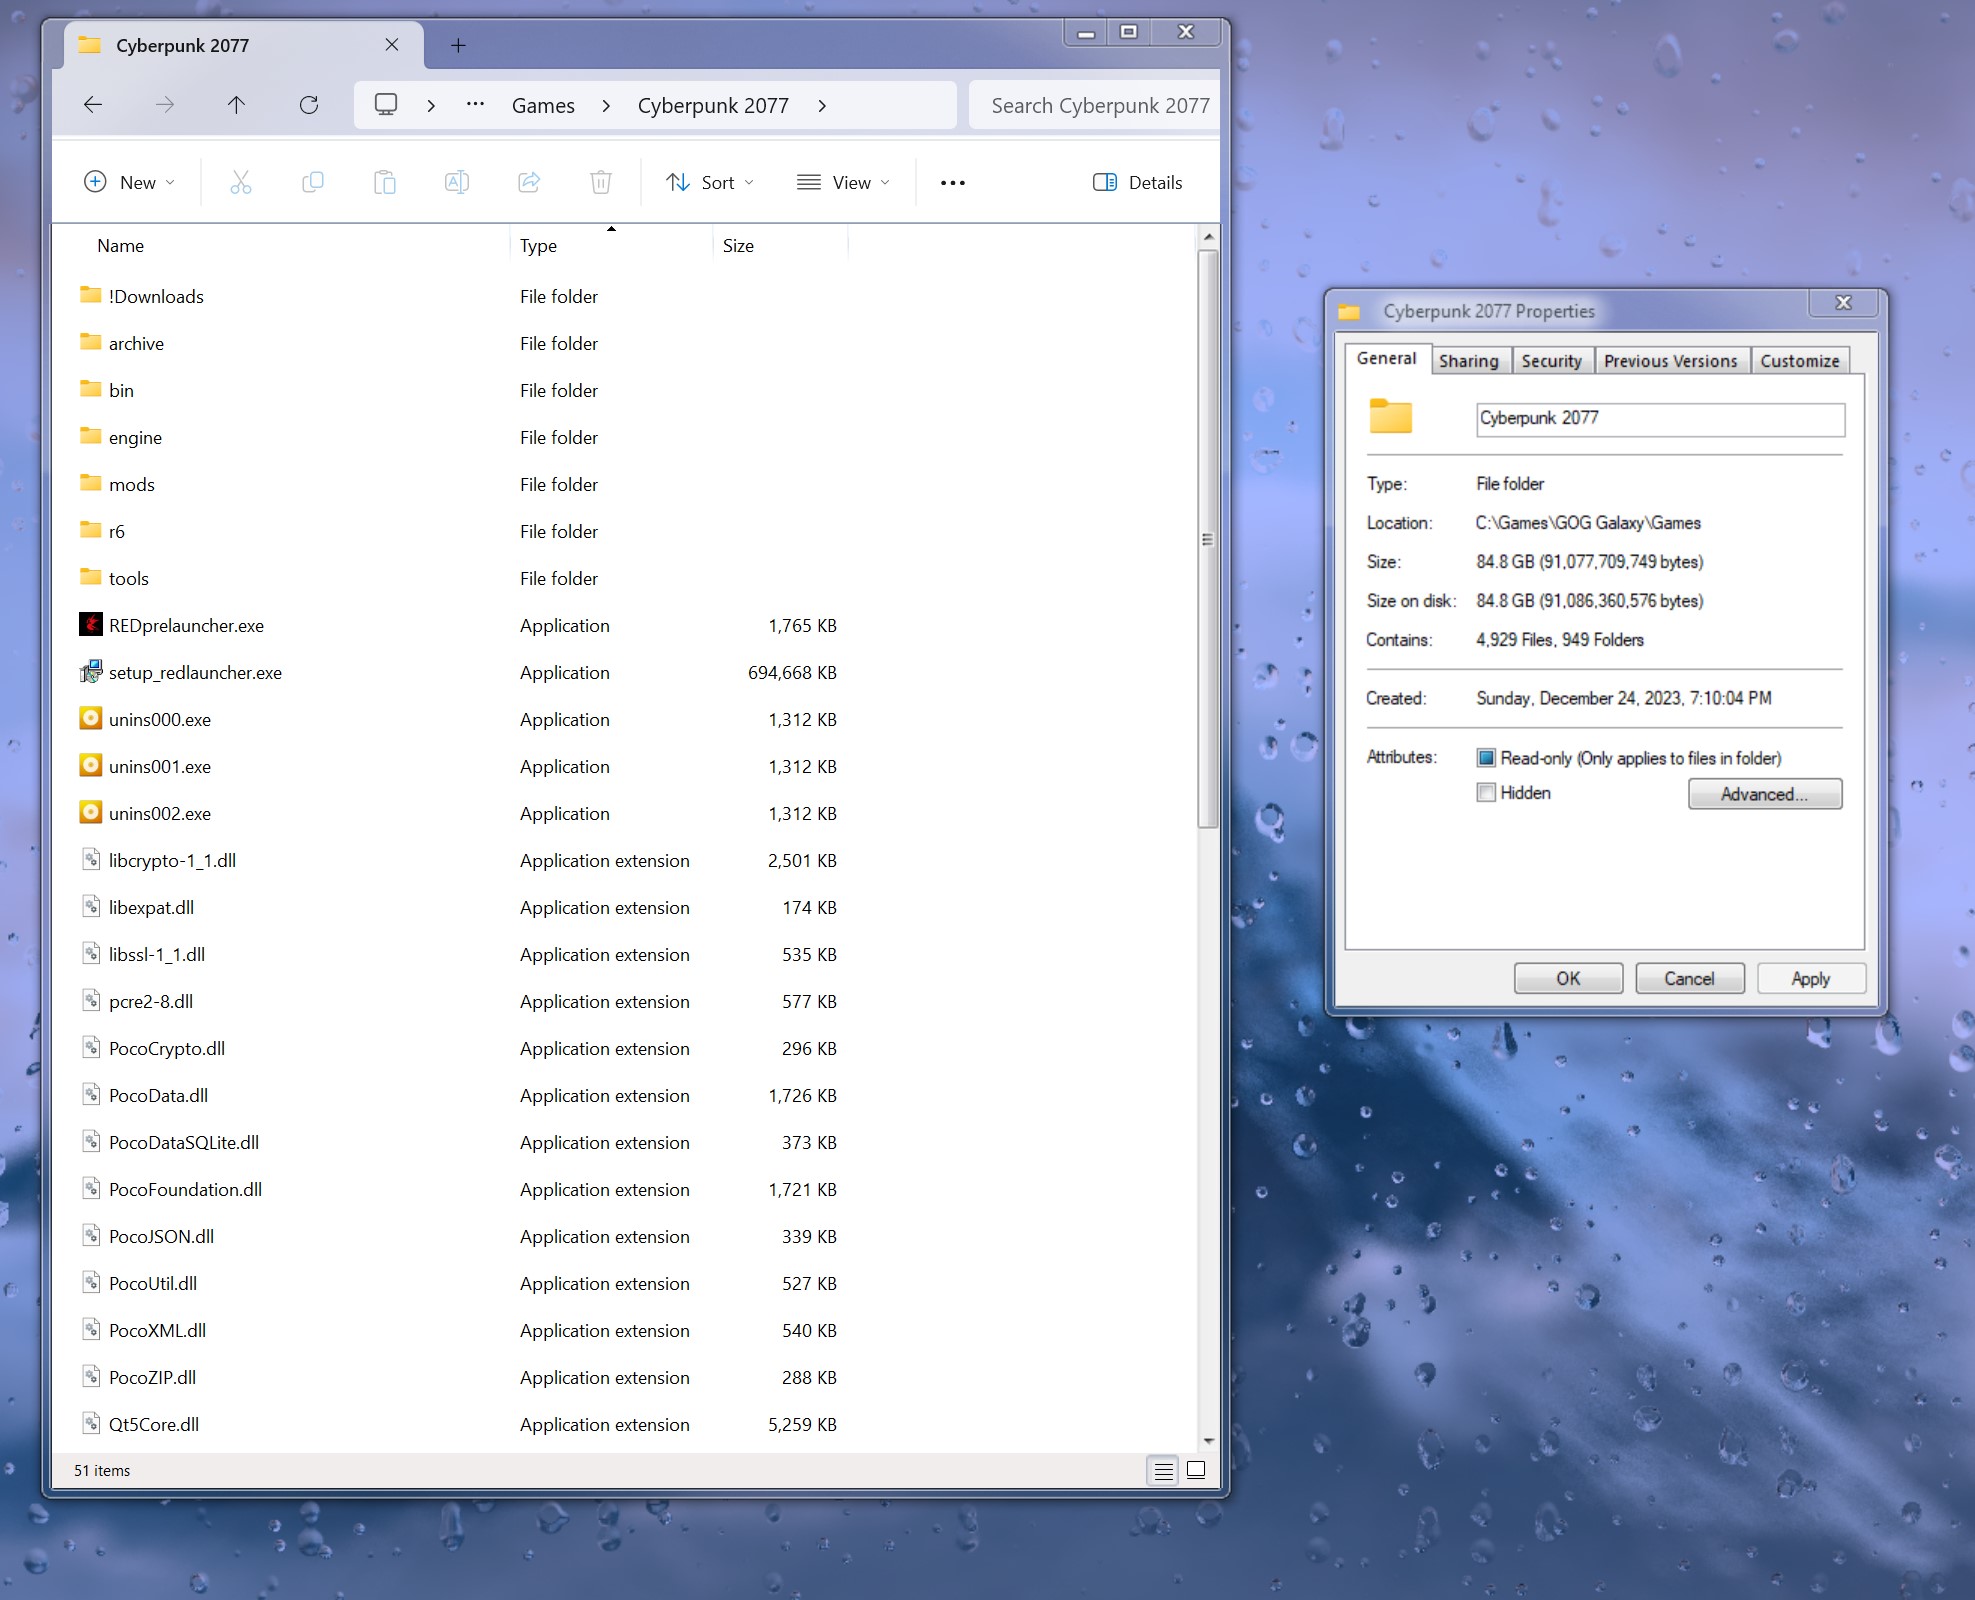The image size is (1975, 1600).
Task: Click the Copy icon in toolbar
Action: click(x=313, y=182)
